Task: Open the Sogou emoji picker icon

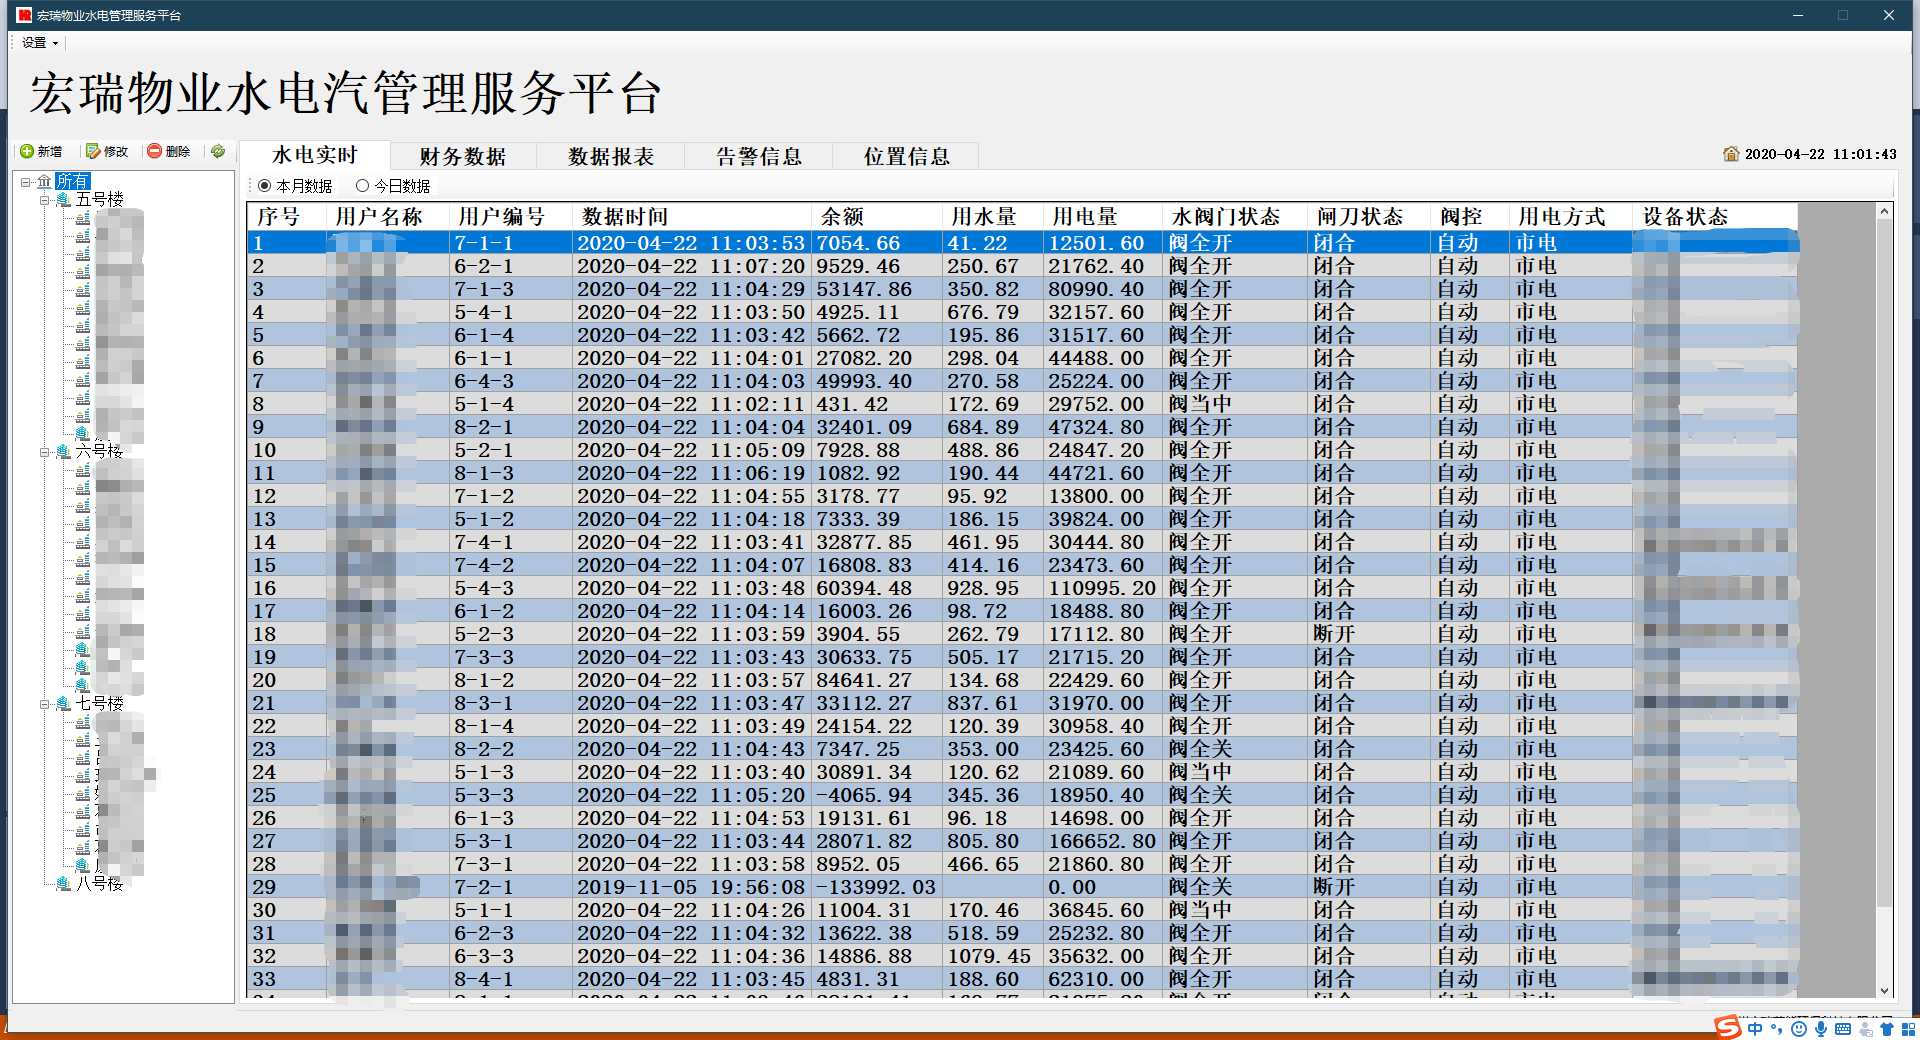Action: point(1799,1028)
